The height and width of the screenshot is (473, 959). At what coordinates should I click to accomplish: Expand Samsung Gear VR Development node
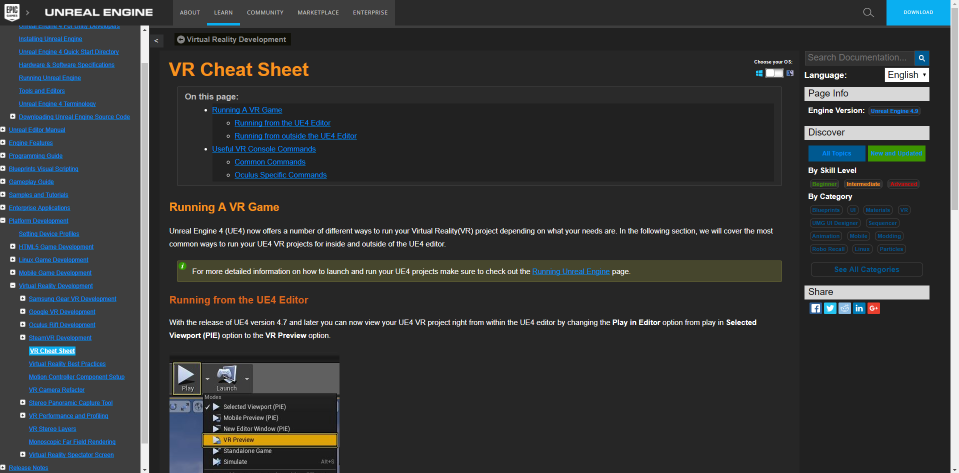[23, 299]
